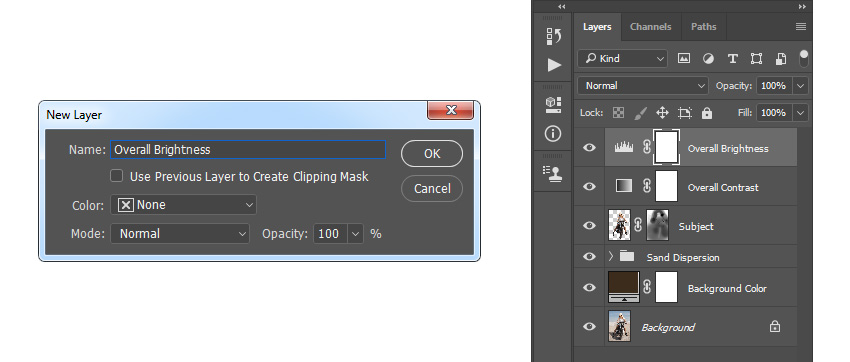Toggle layer filtering switch on or off
Viewport: 850px width, 362px height.
[804, 59]
